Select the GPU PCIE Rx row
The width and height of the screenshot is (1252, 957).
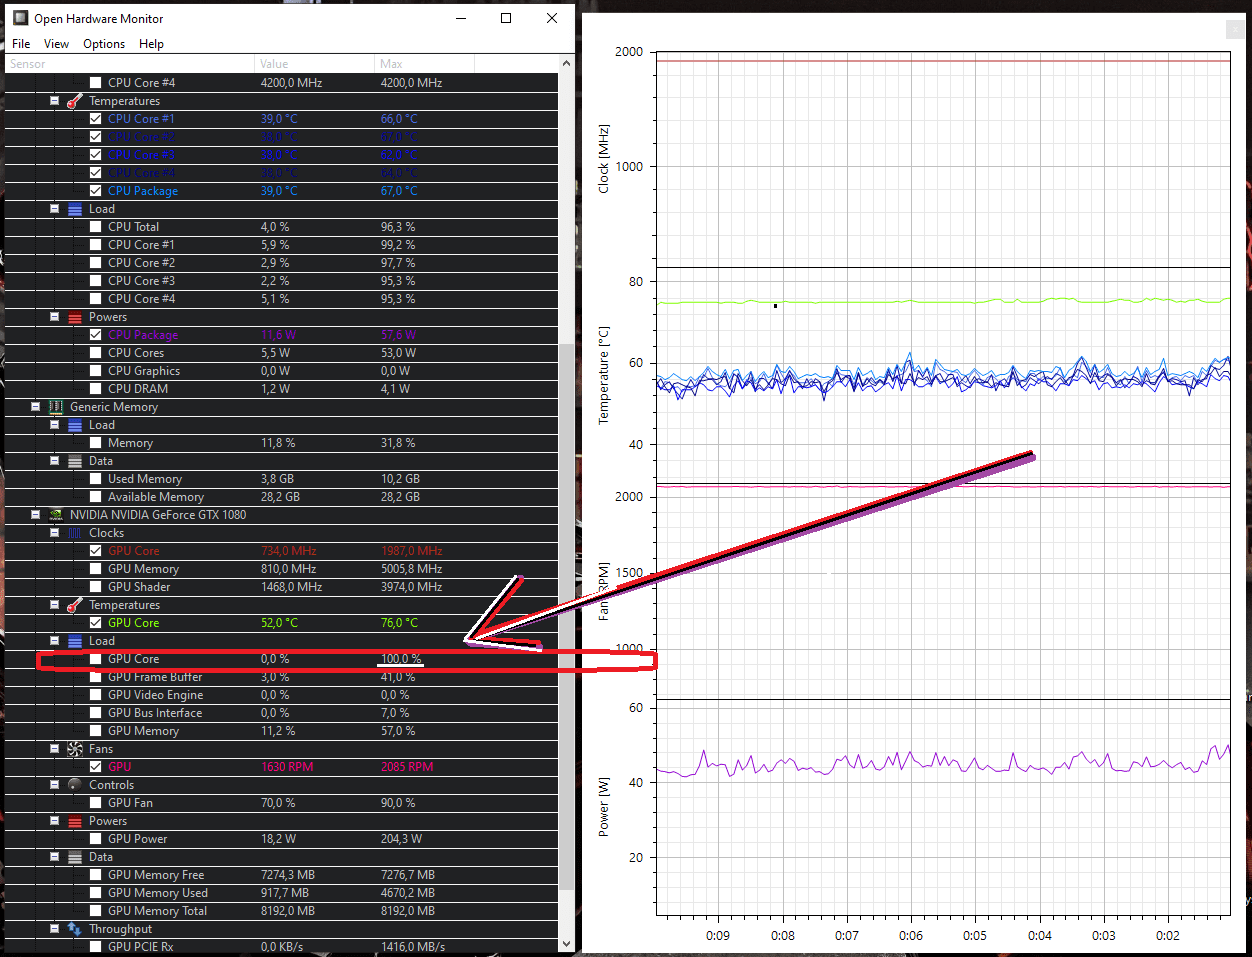pyautogui.click(x=281, y=947)
